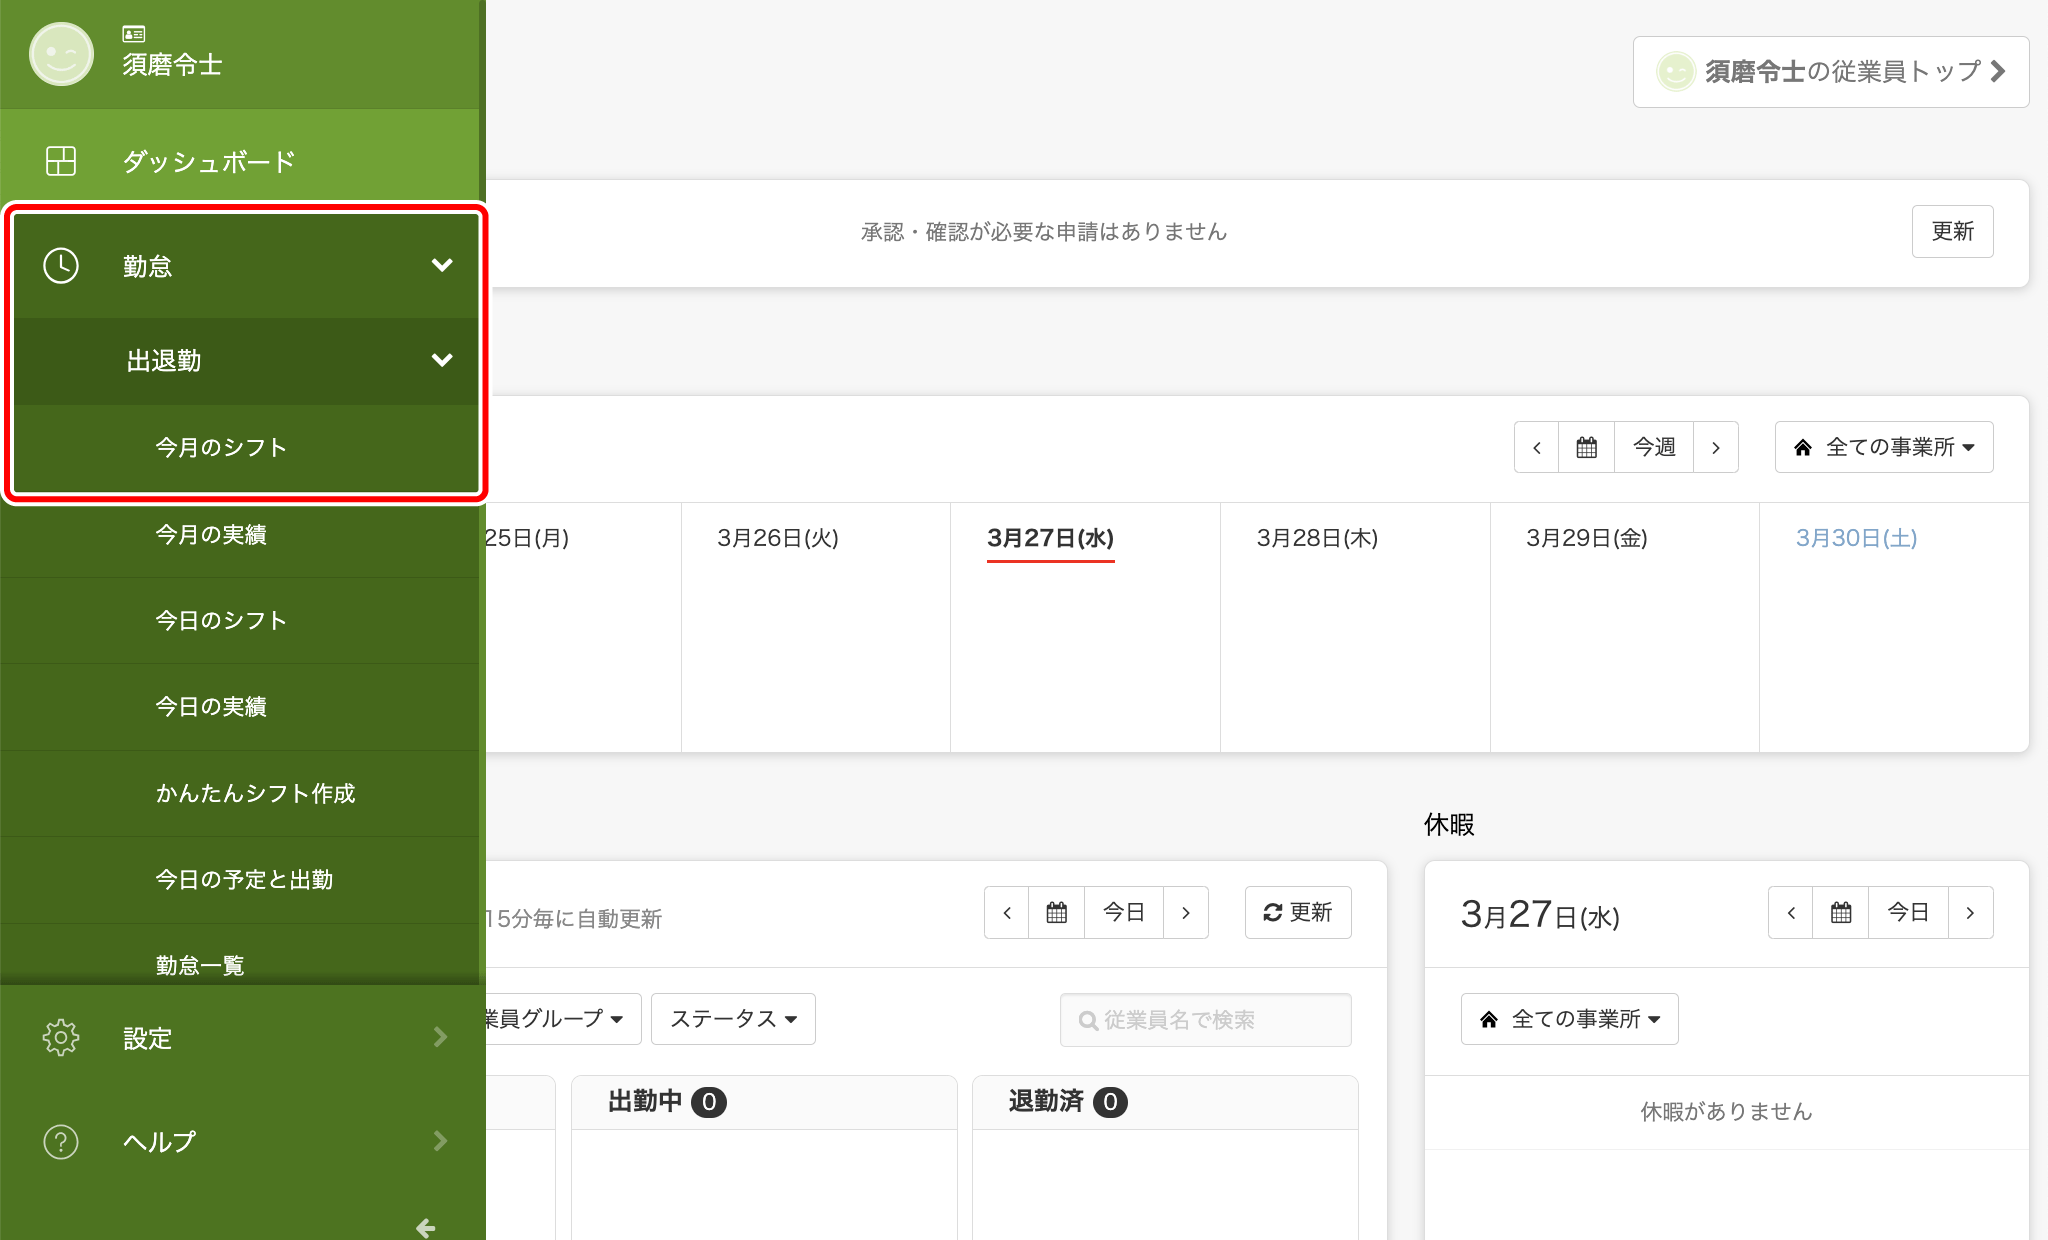Viewport: 2048px width, 1240px height.
Task: Open the 休暇 panel calendar picker icon
Action: [1840, 912]
